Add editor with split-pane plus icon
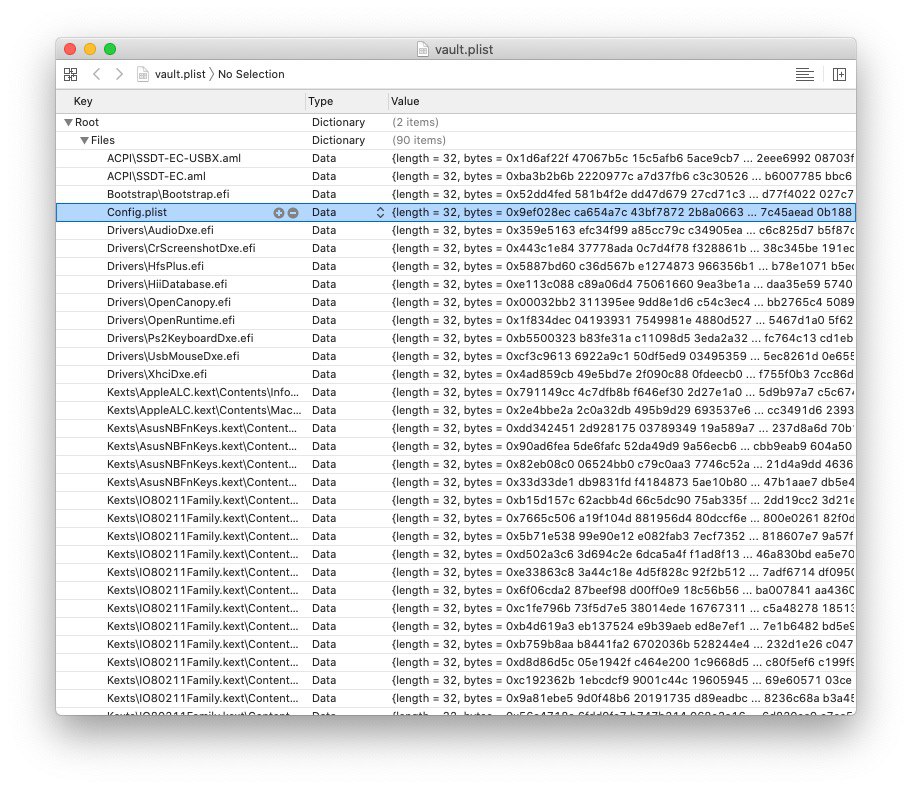Image resolution: width=912 pixels, height=789 pixels. (839, 74)
